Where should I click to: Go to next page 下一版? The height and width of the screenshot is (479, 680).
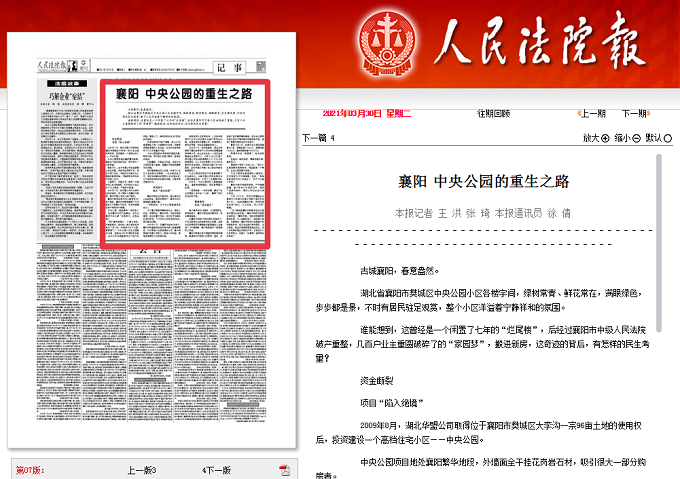pos(216,470)
